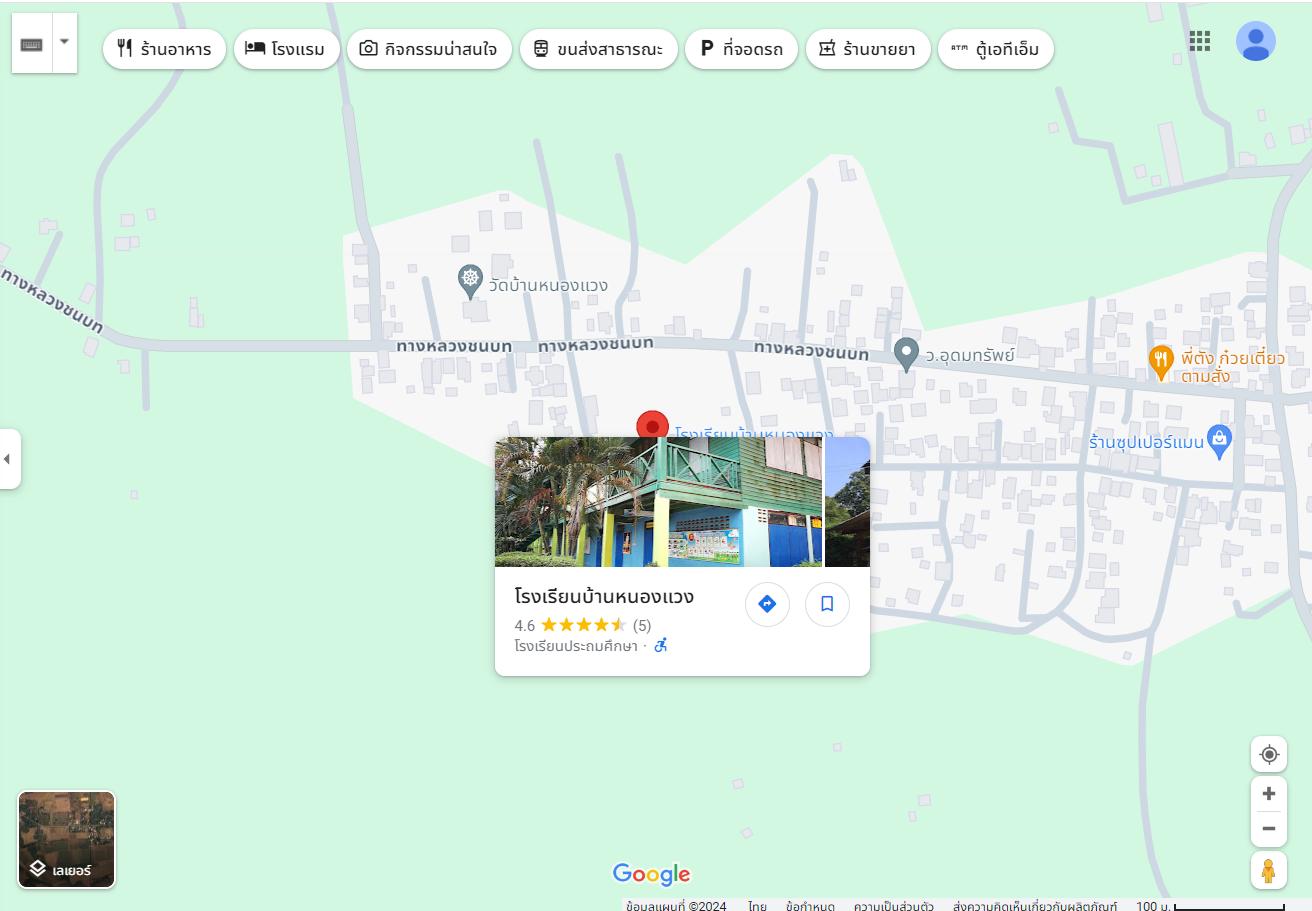Save โรงเรียนบ้านหนองแวง with the bookmark icon
The height and width of the screenshot is (911, 1312).
pos(827,604)
